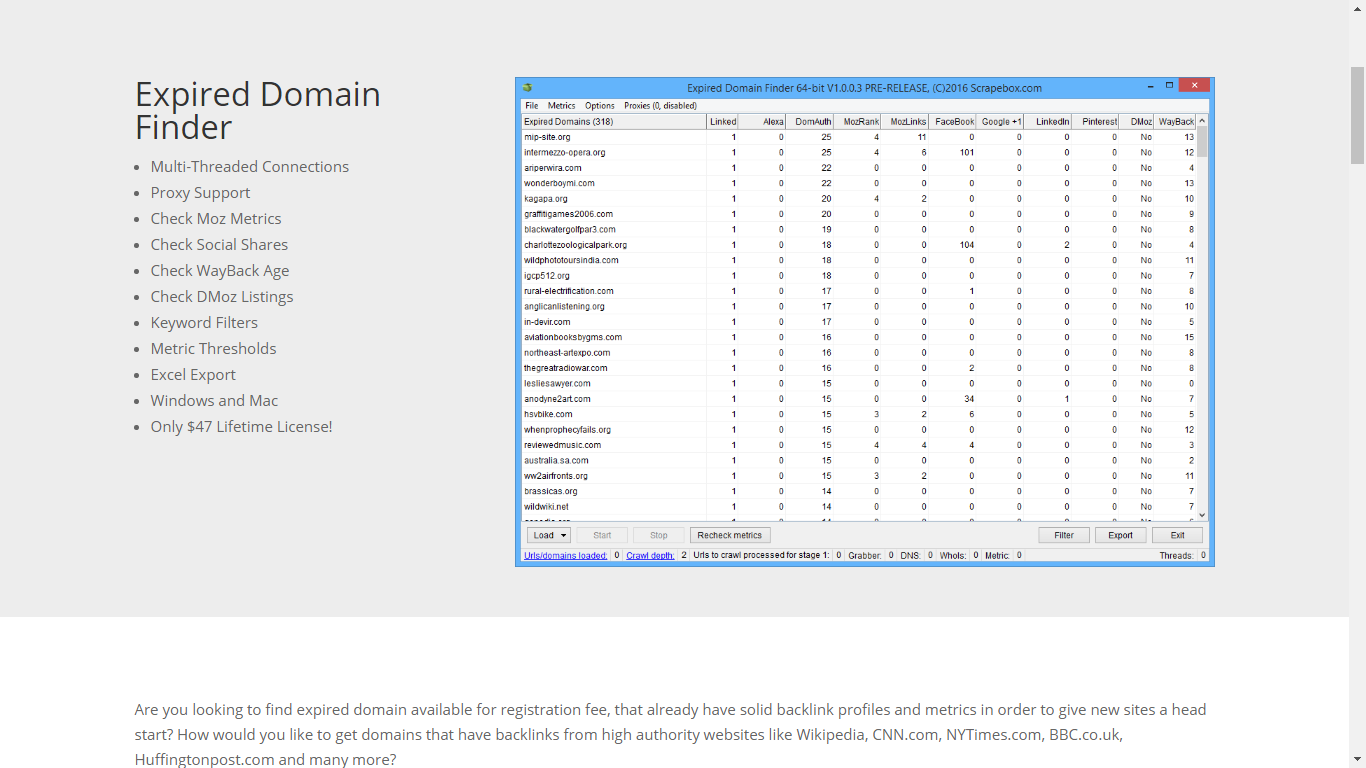Click the Export button

pyautogui.click(x=1120, y=535)
